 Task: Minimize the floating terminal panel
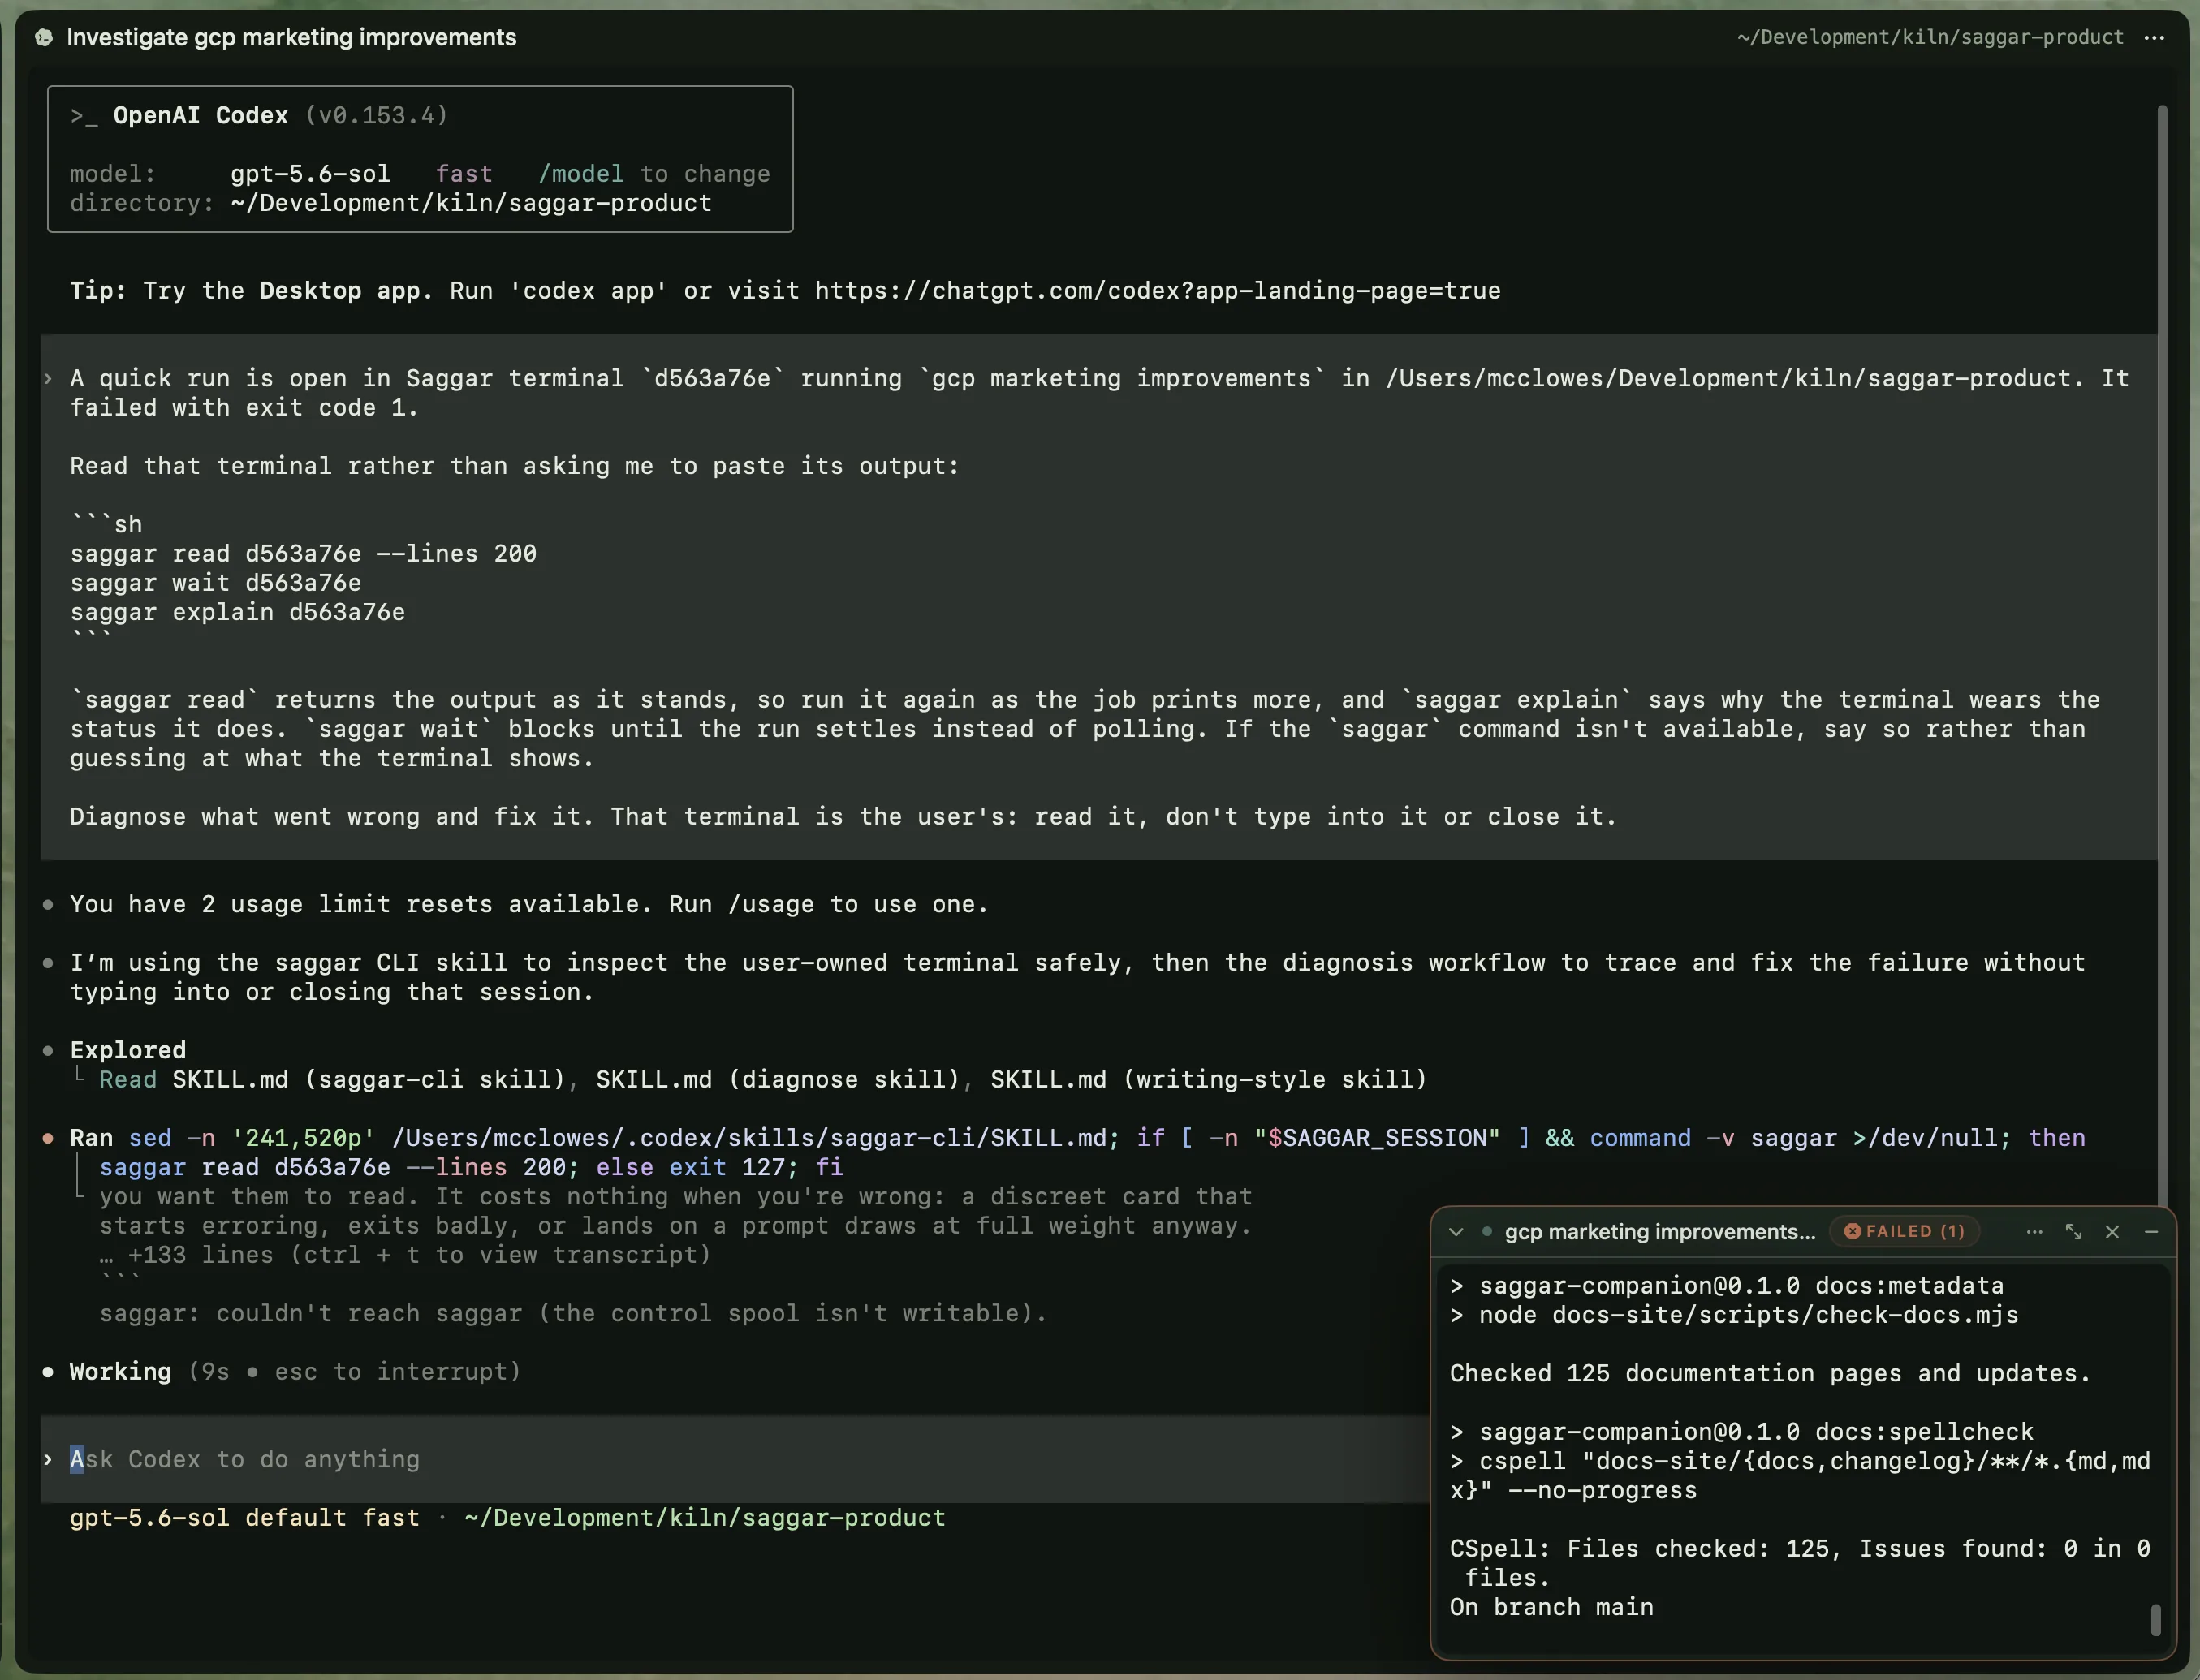point(2151,1232)
